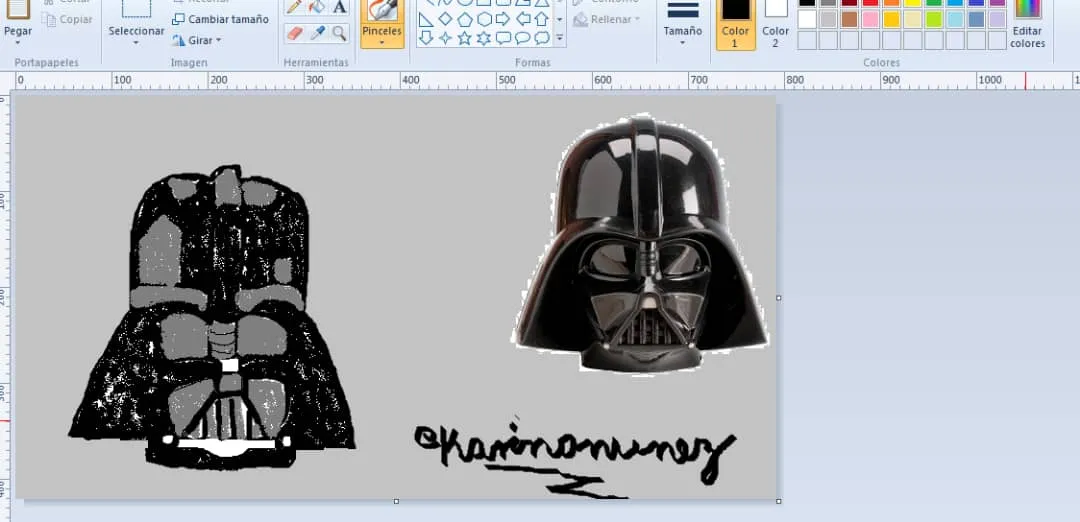Pick the light gray color swatch
The image size is (1080, 522).
829,19
